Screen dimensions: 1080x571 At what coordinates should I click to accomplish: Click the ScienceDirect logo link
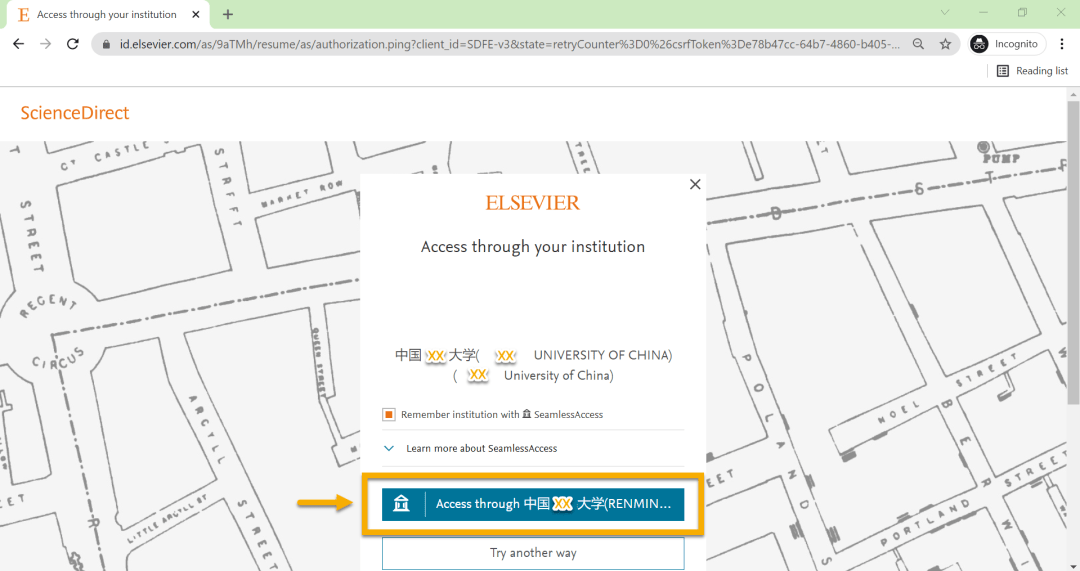(x=75, y=113)
